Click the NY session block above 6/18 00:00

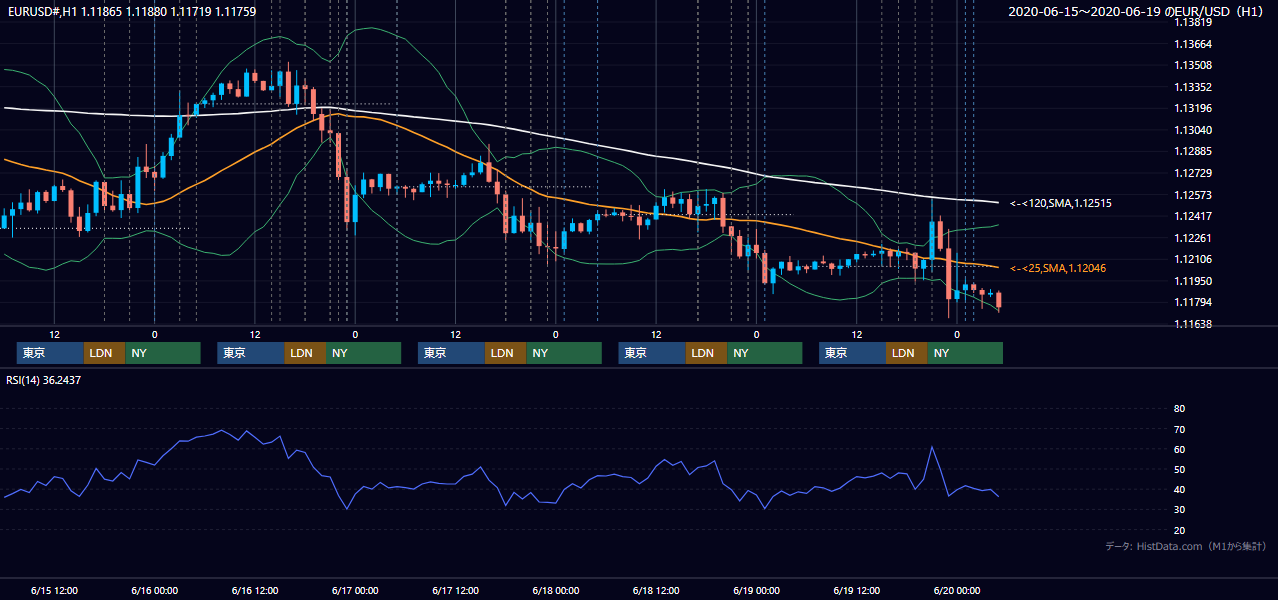(x=564, y=353)
